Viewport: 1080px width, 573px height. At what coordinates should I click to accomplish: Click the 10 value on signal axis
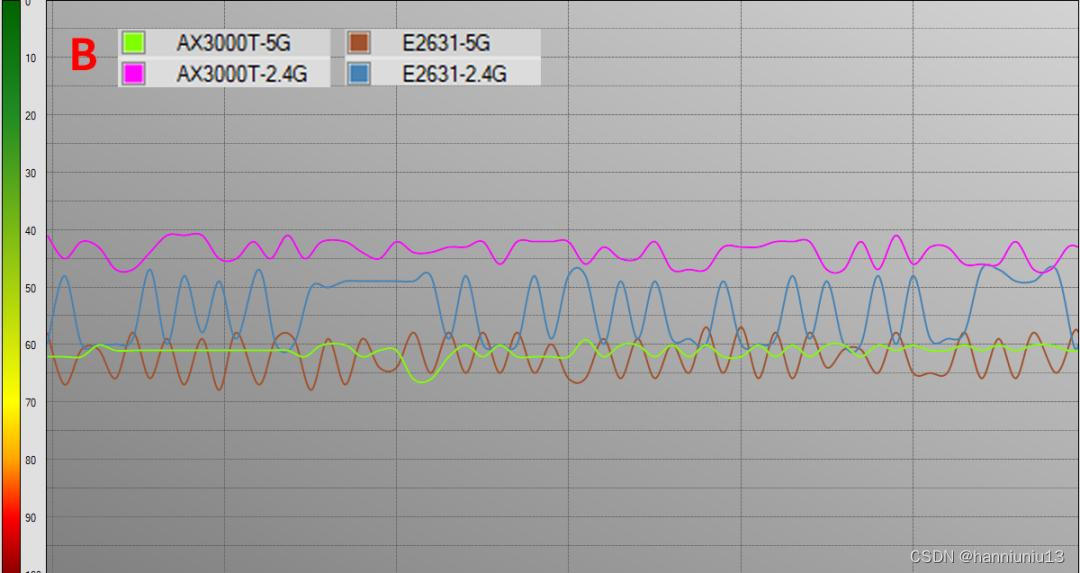(30, 59)
